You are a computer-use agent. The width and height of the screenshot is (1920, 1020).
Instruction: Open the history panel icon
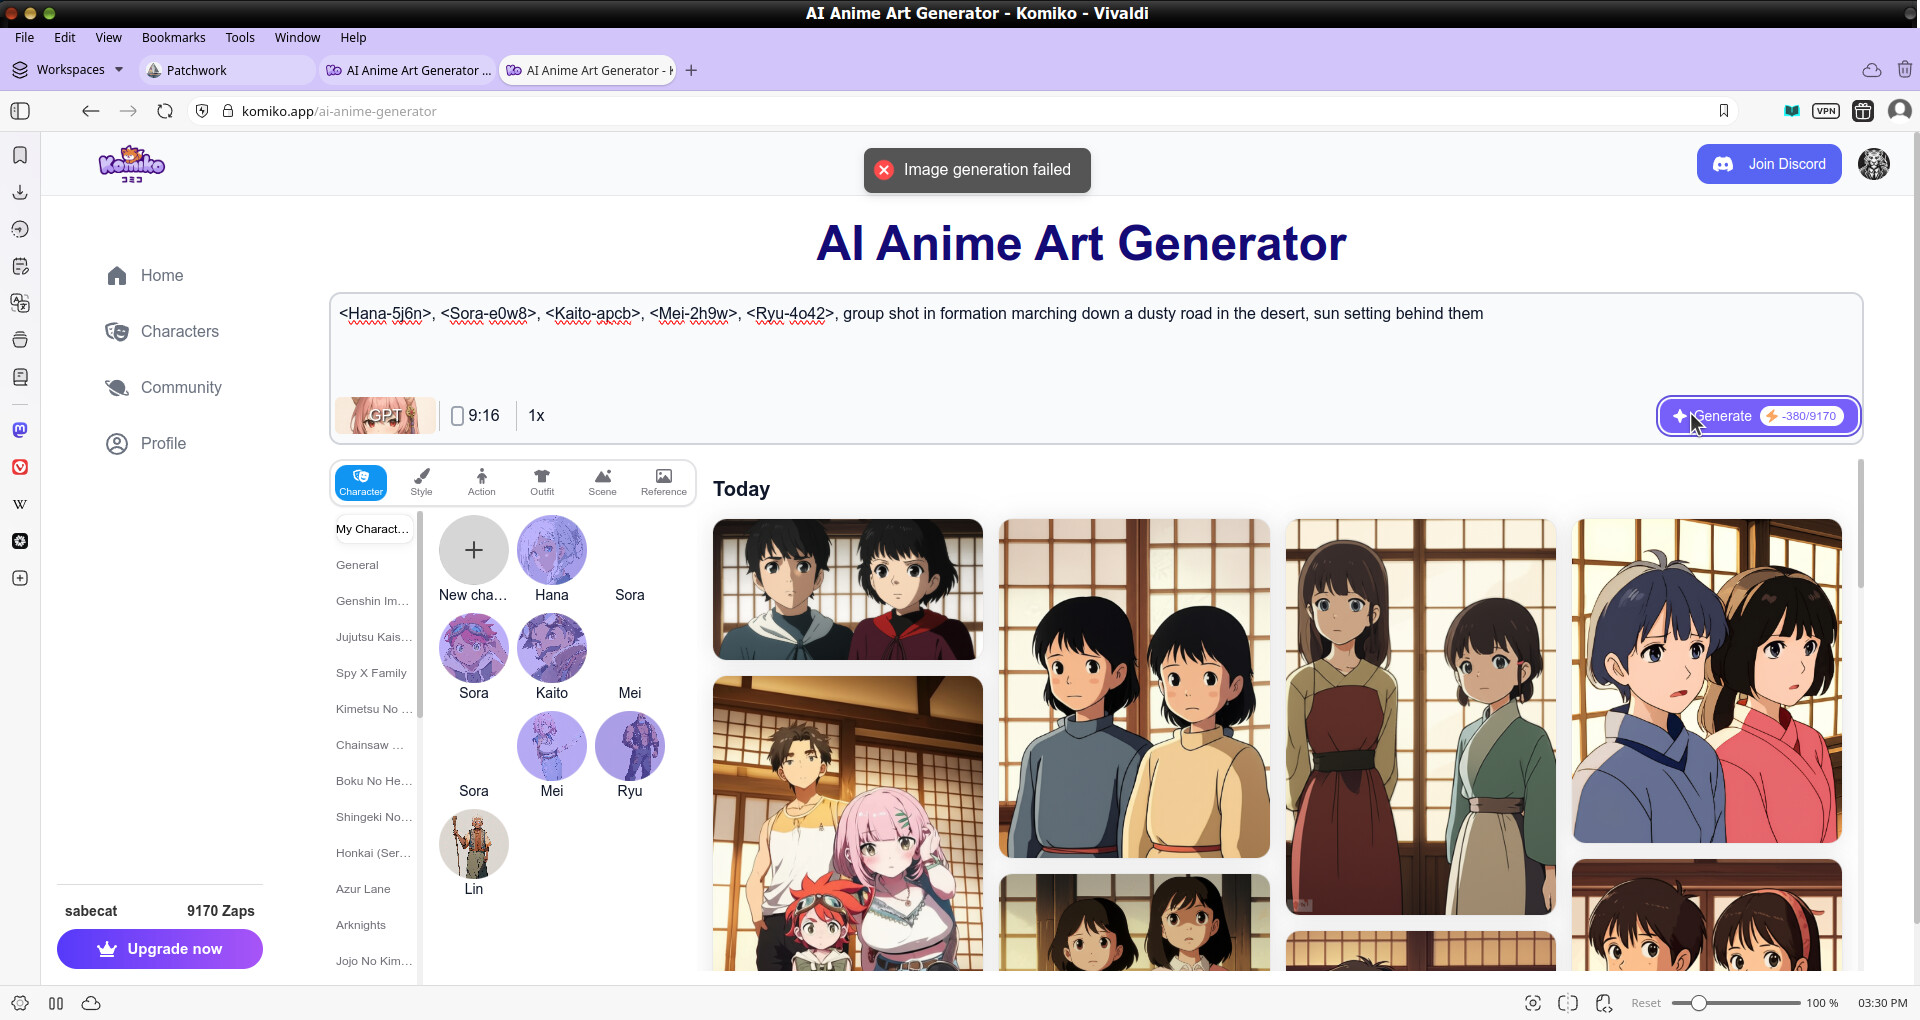20,229
